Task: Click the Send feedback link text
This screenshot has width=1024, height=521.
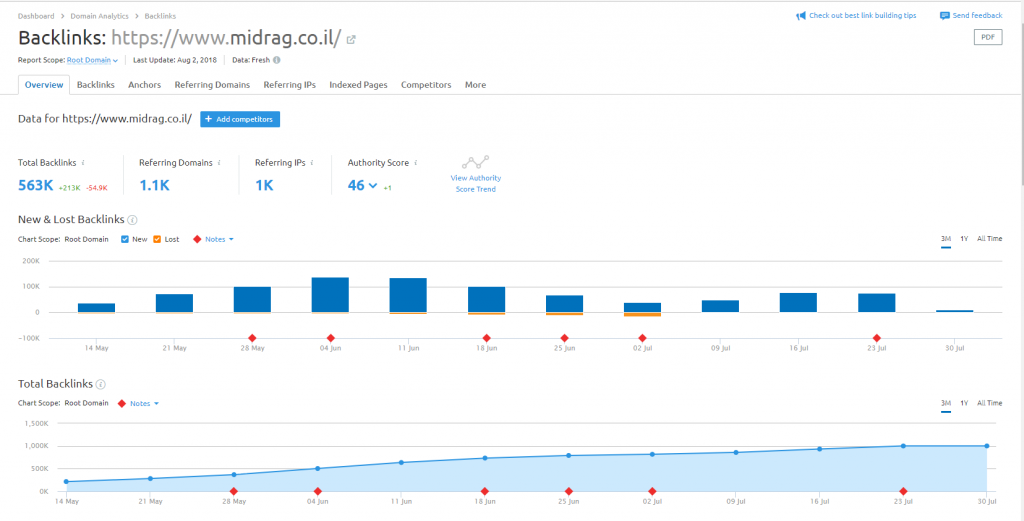Action: tap(977, 16)
